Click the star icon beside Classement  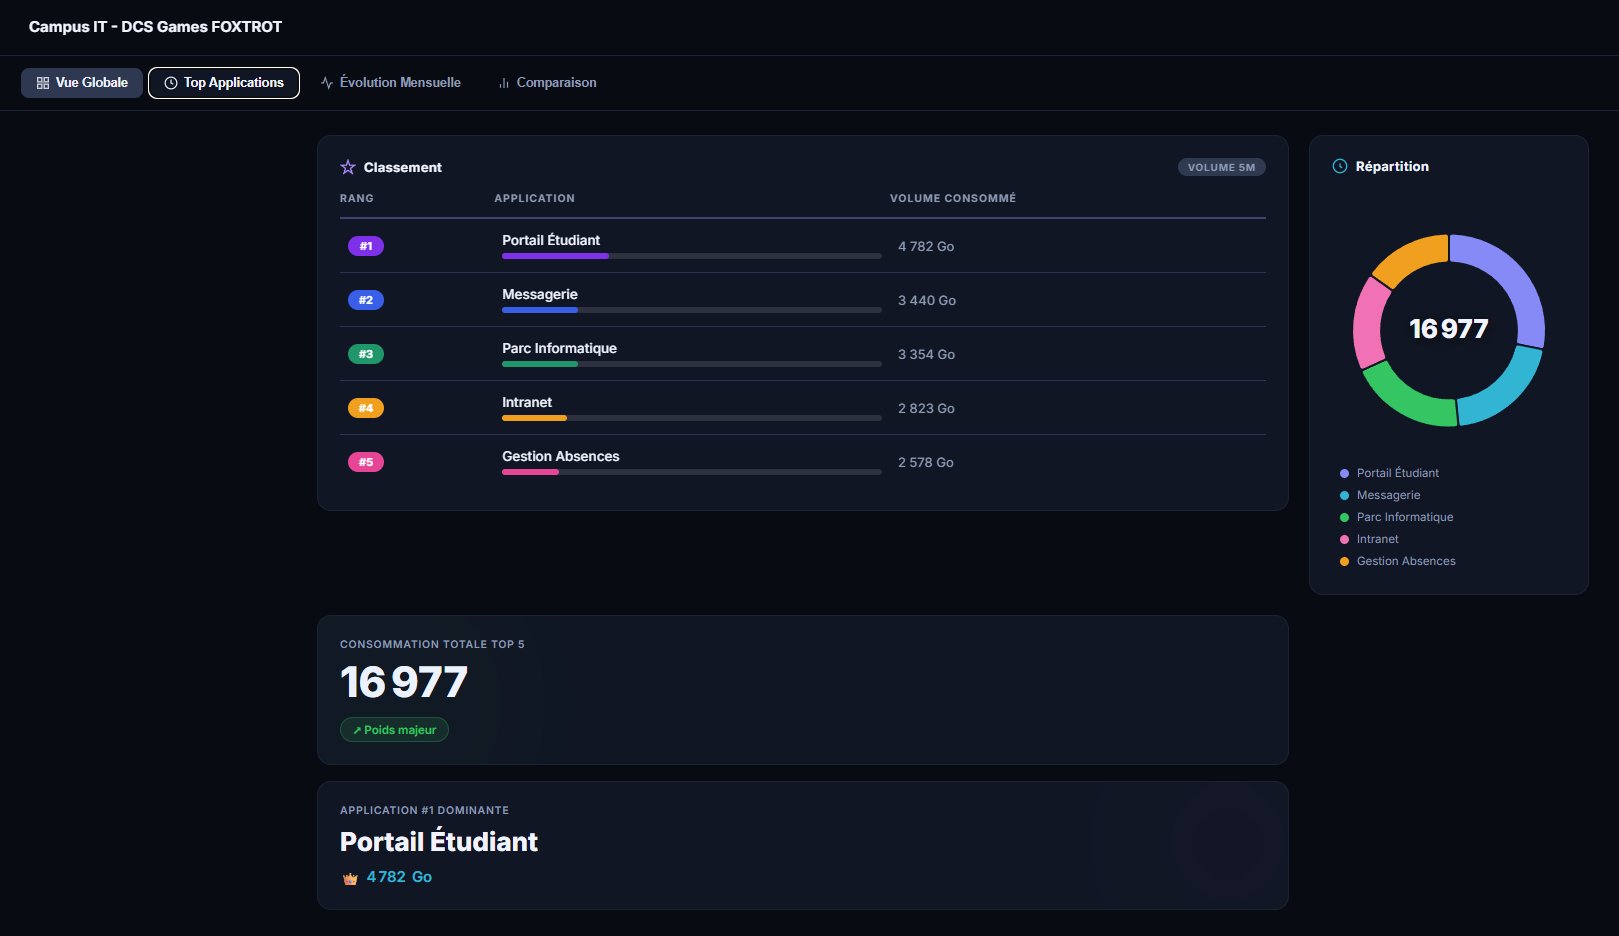click(x=348, y=167)
